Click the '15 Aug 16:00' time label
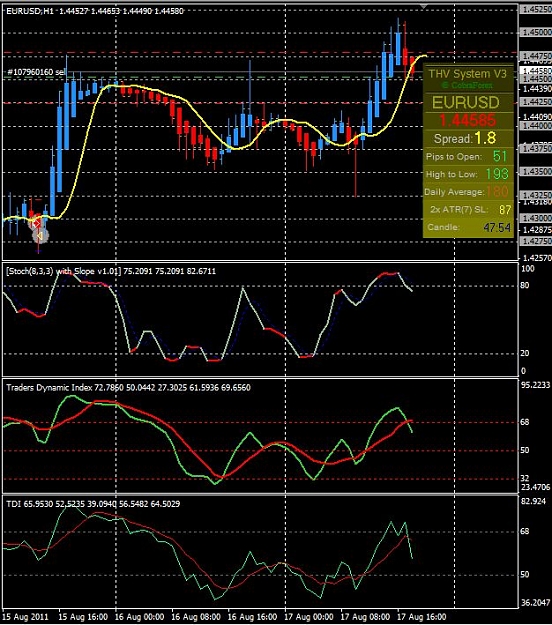 83,617
